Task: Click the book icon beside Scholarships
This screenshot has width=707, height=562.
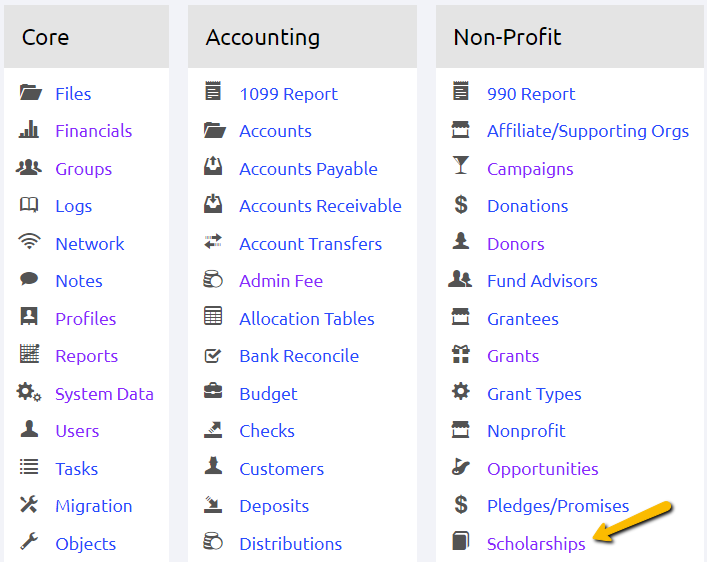Action: click(461, 543)
